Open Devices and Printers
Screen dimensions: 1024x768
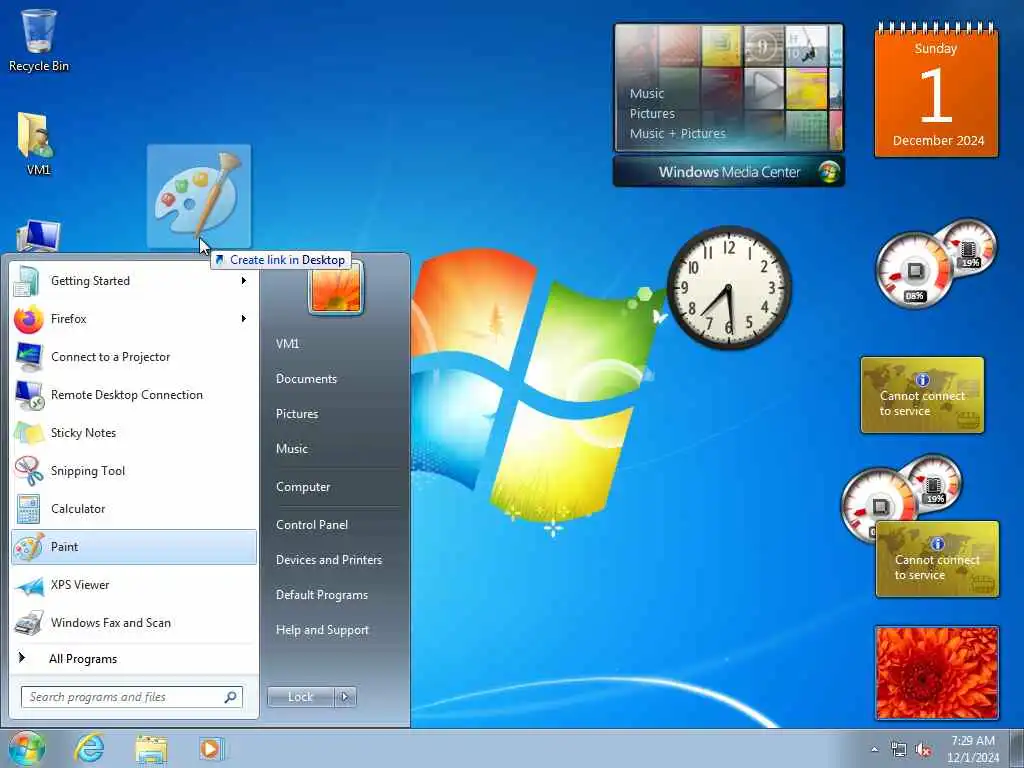328,560
